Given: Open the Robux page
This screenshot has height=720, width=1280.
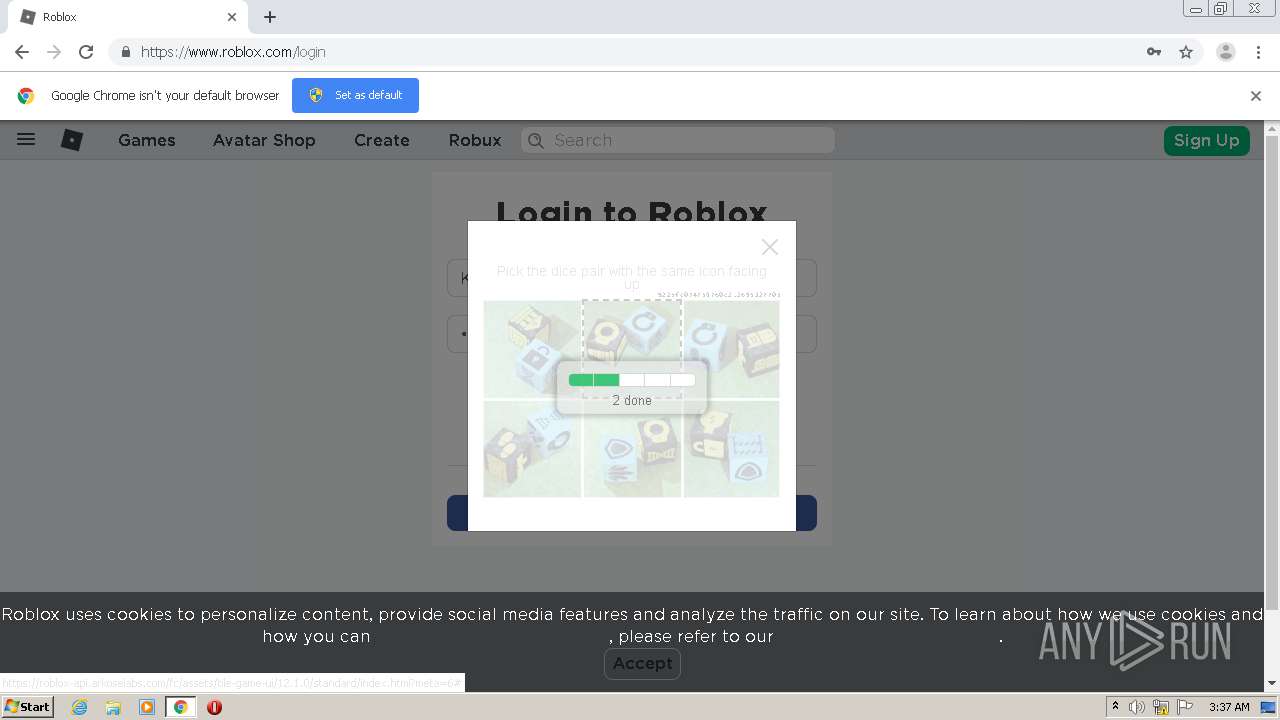Looking at the screenshot, I should pos(475,140).
